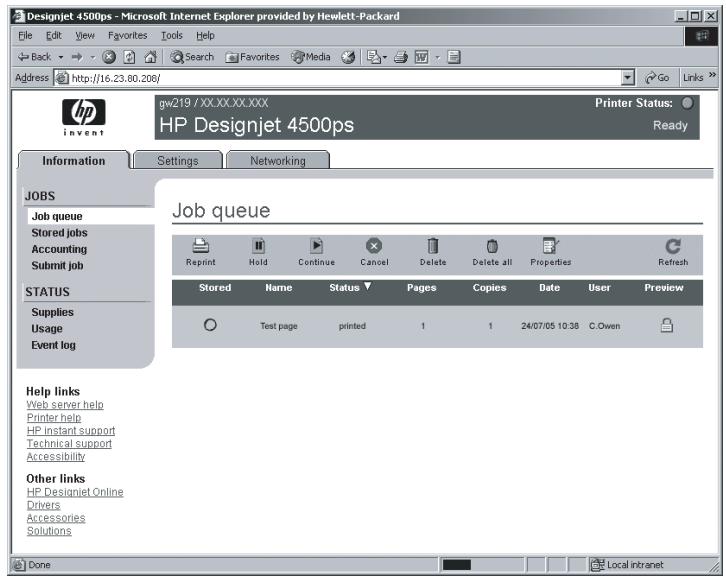Open the Mail icon dropdown arrow
Image resolution: width=726 pixels, height=578 pixels.
tap(384, 57)
